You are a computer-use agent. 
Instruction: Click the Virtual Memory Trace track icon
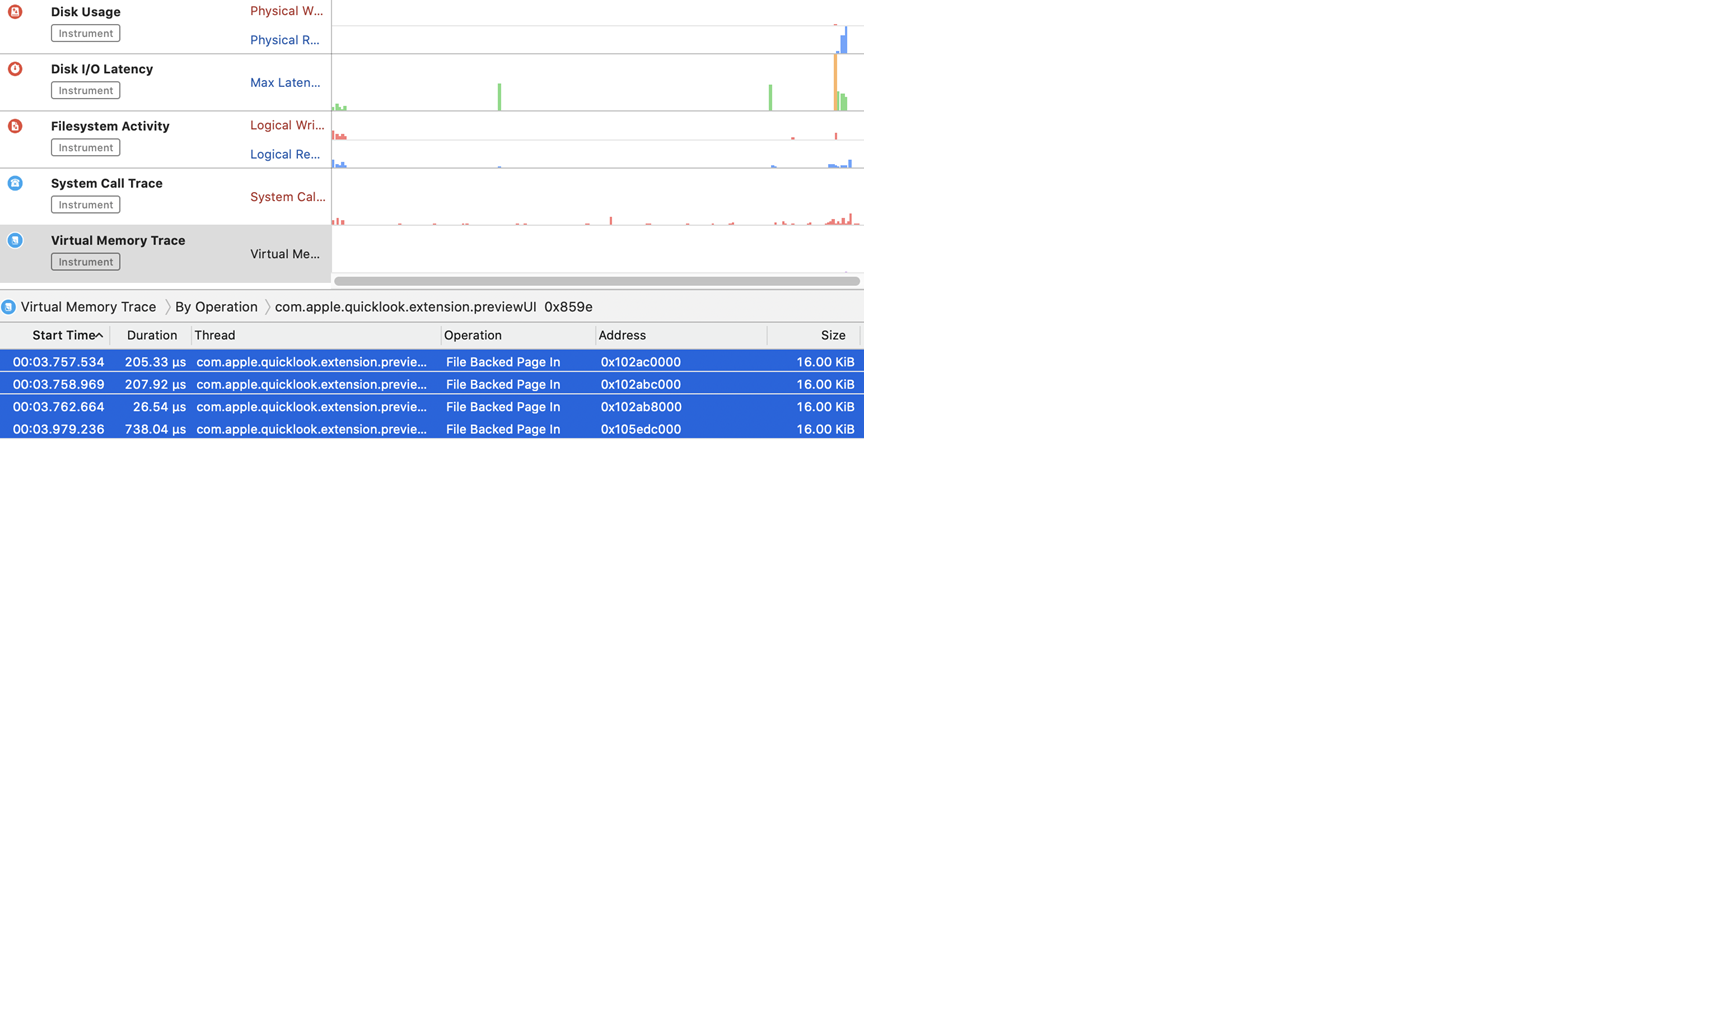15,240
